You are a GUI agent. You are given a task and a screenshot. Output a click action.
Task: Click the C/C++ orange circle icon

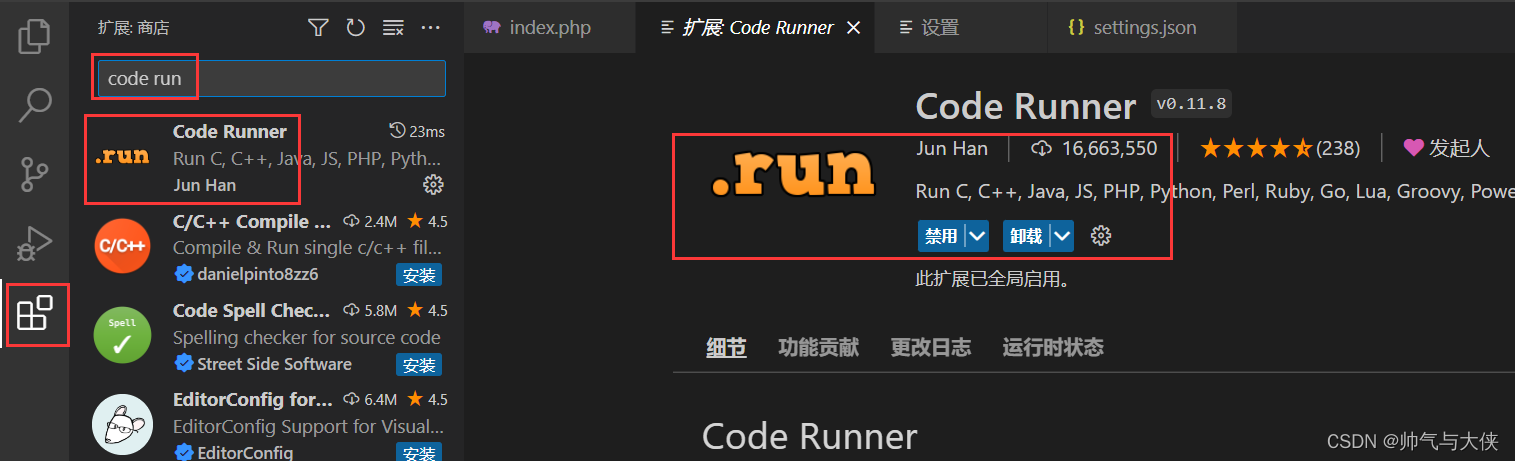tap(122, 245)
